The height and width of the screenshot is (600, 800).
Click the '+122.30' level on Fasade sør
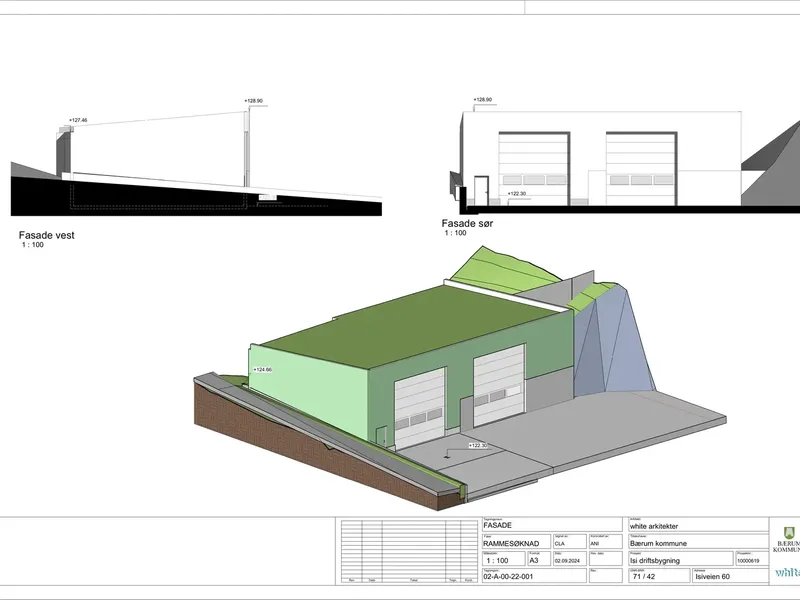point(516,194)
